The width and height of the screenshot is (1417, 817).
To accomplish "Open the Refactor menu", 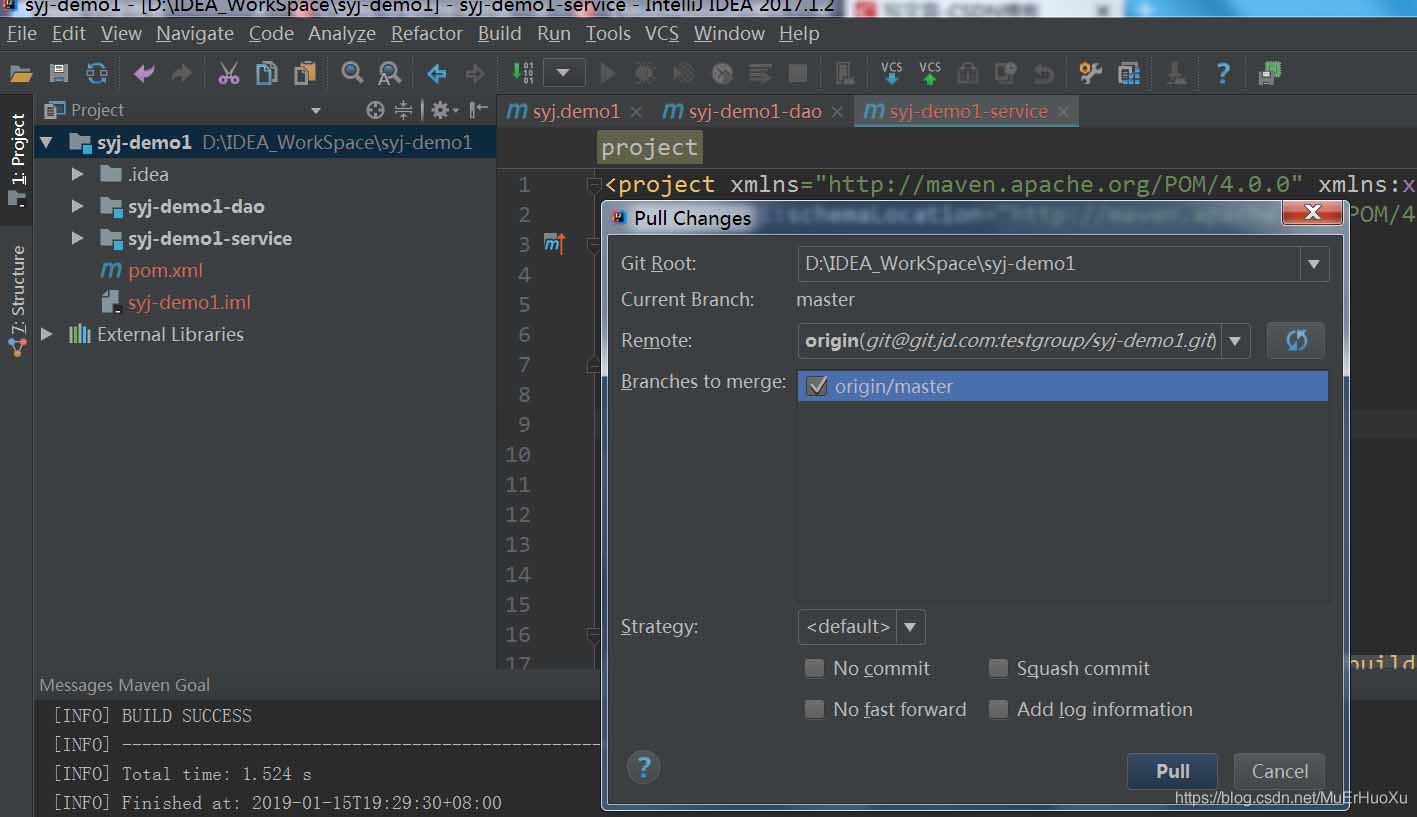I will 427,33.
